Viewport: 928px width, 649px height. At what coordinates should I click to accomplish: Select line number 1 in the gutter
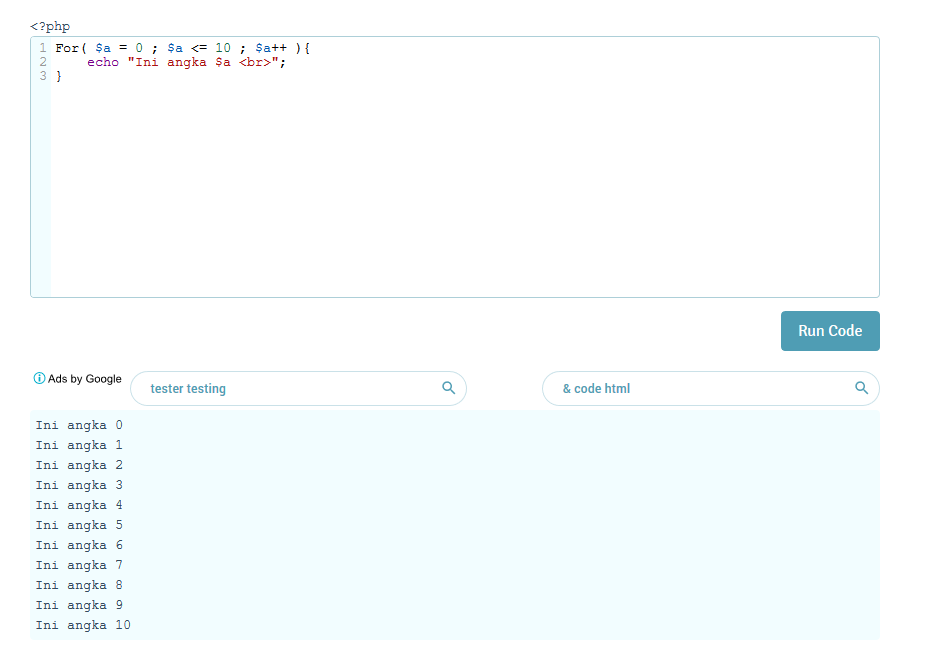click(43, 48)
